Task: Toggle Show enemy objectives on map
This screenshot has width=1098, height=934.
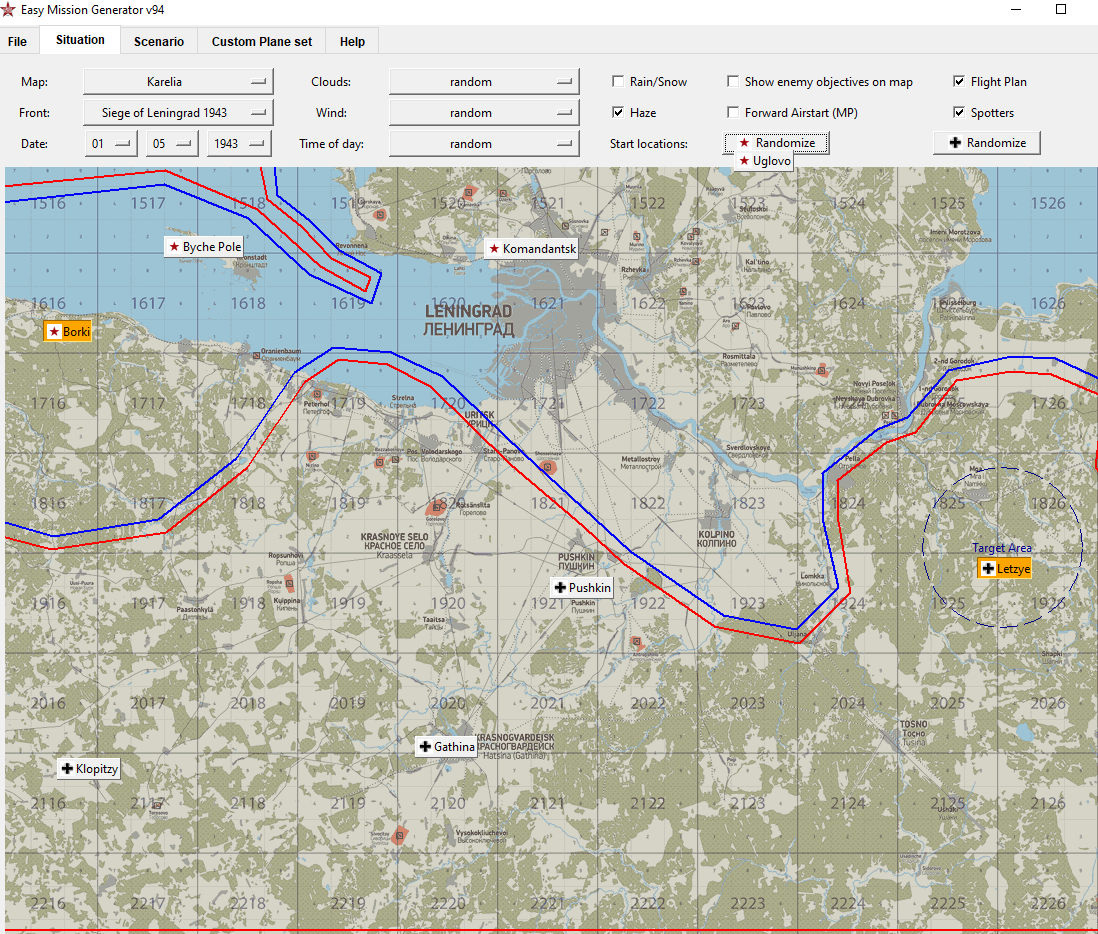Action: pyautogui.click(x=734, y=82)
